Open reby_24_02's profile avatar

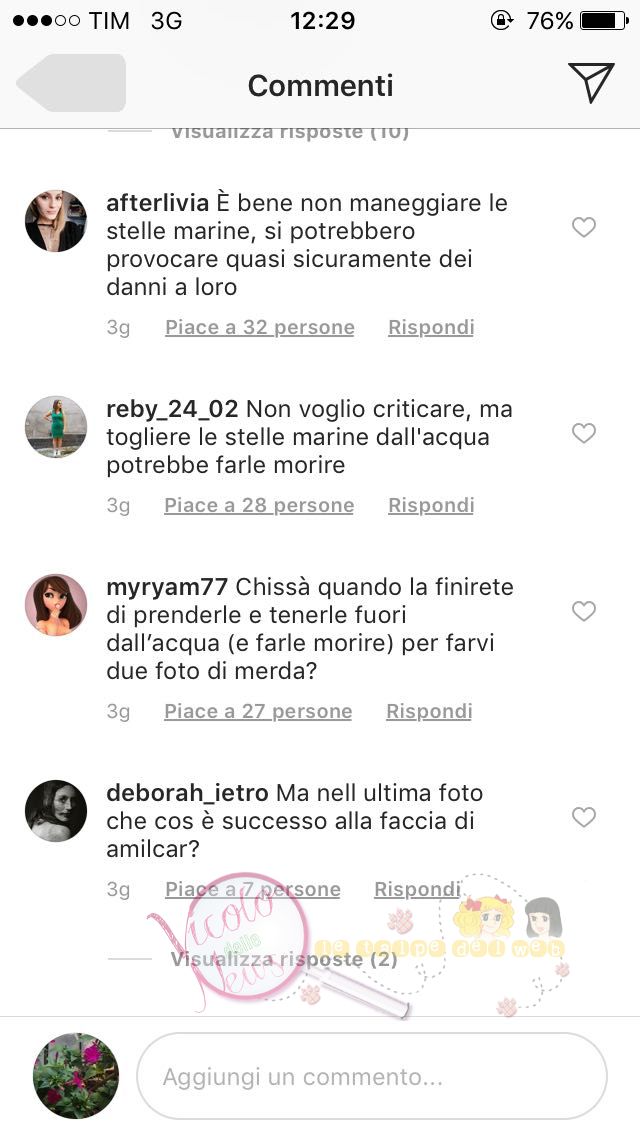56,427
